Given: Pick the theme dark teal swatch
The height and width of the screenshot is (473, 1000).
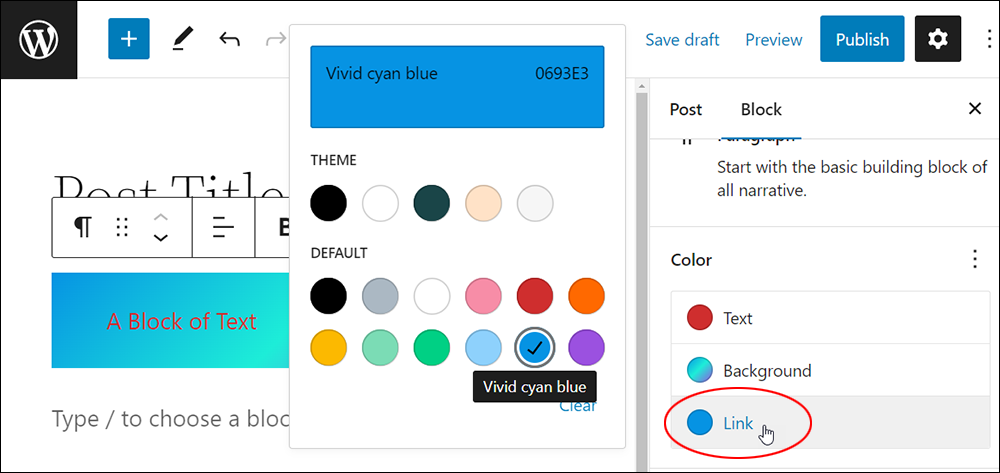Looking at the screenshot, I should tap(432, 203).
